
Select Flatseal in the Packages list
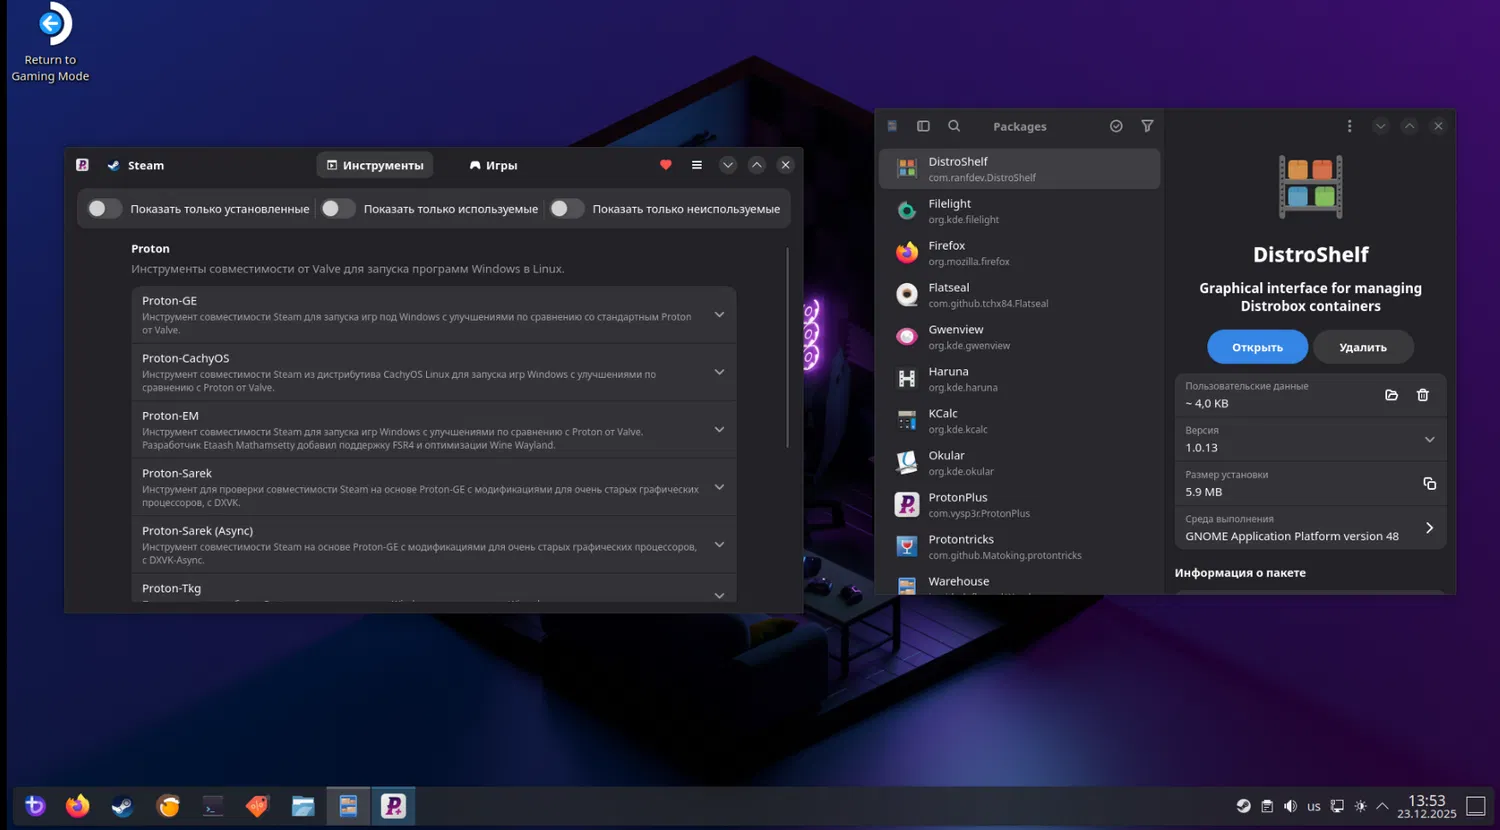click(1019, 295)
